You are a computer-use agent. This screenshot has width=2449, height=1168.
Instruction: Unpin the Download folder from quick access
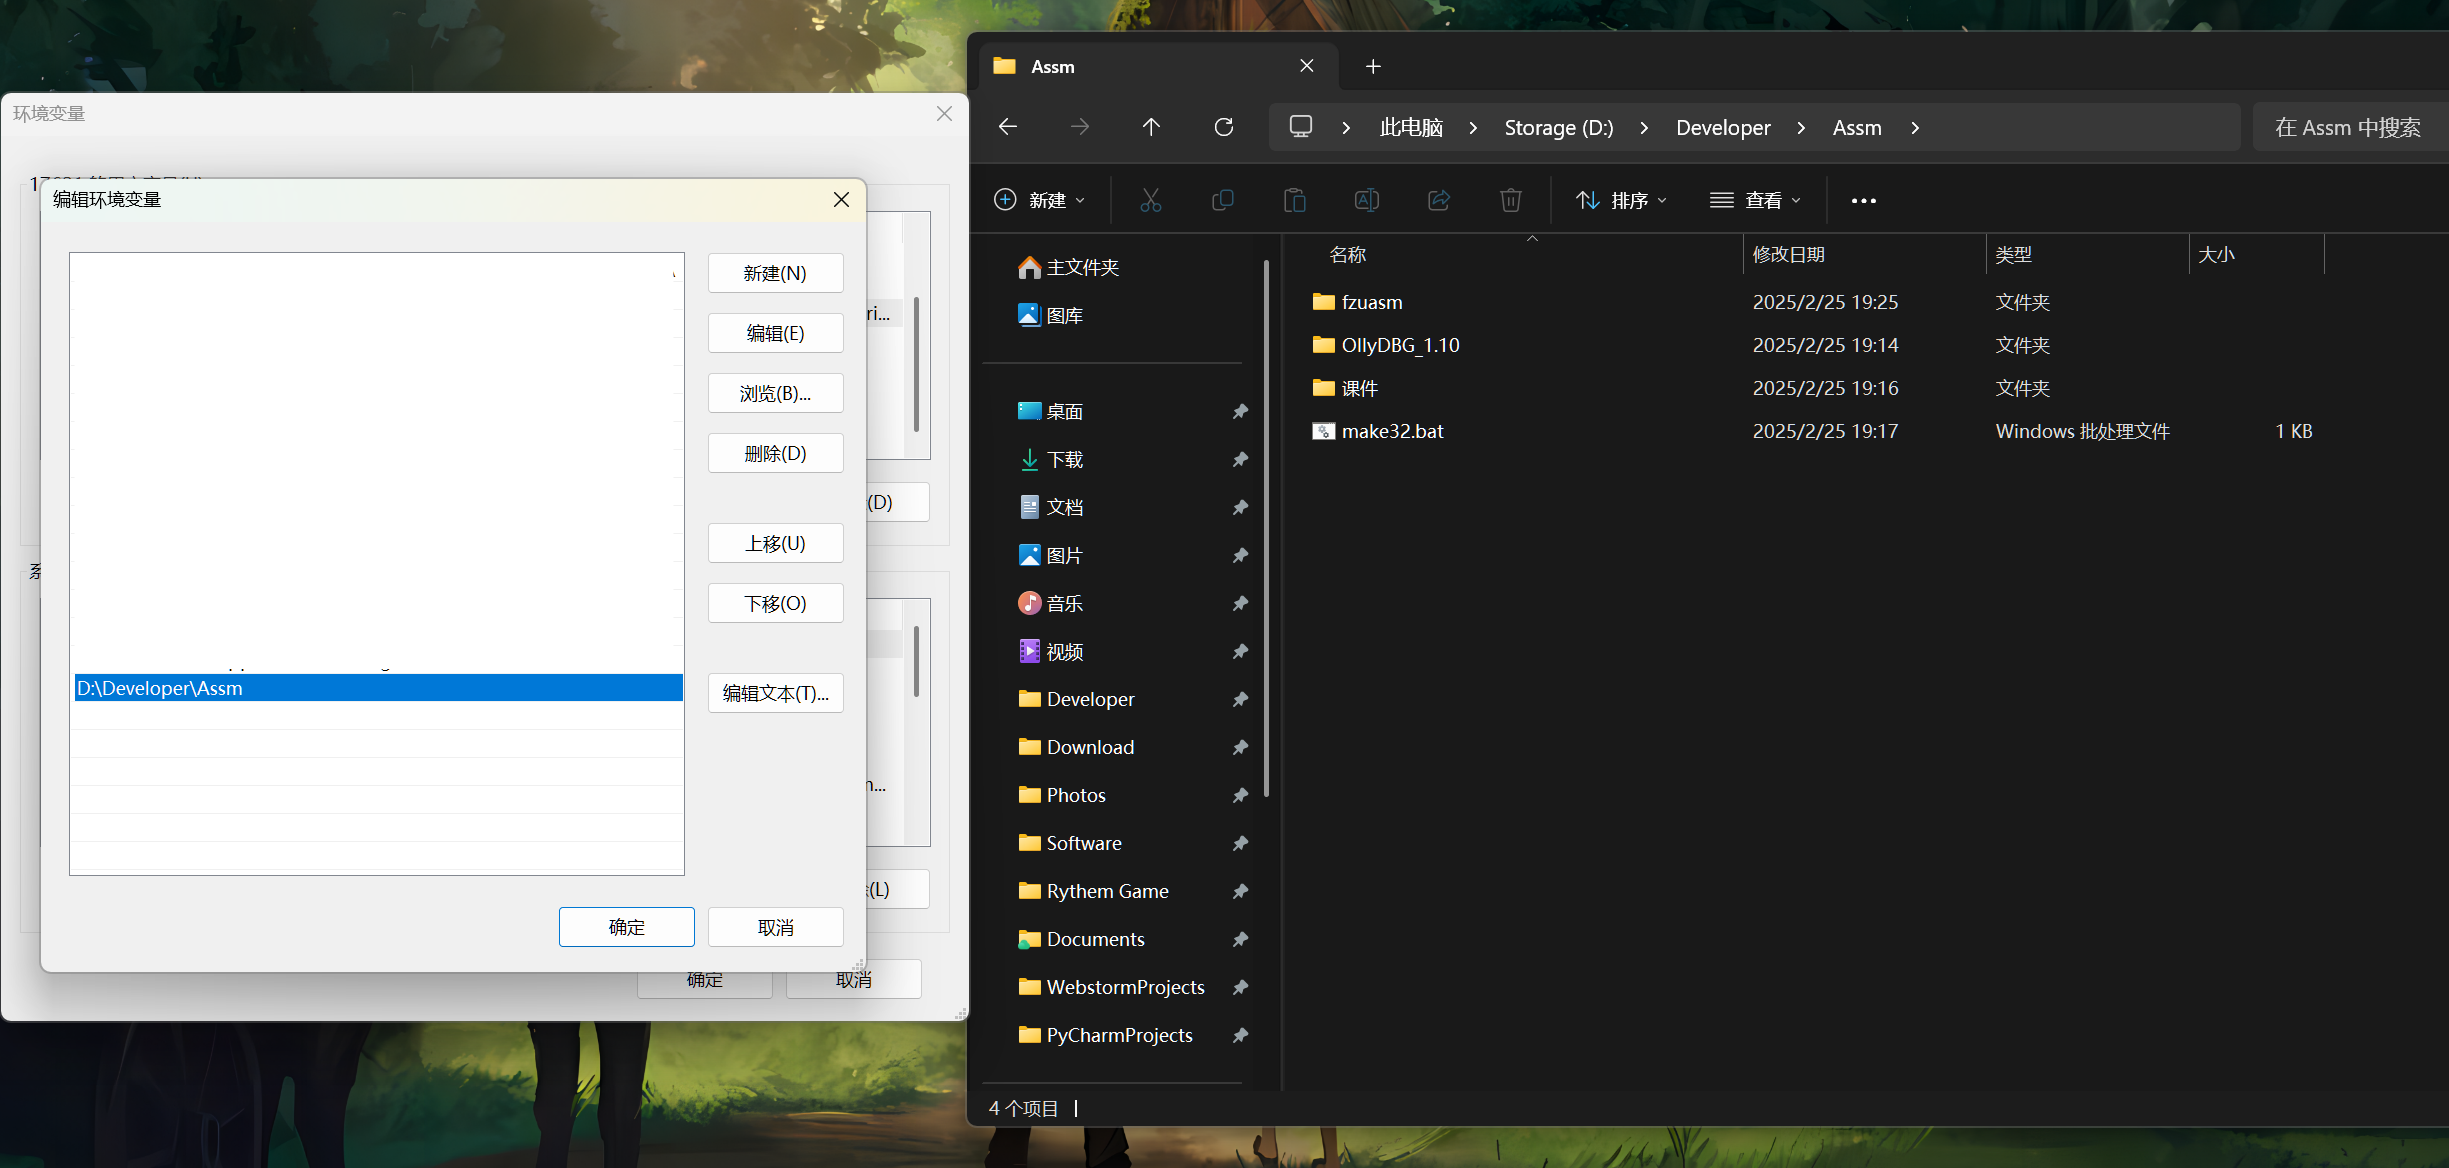tap(1240, 747)
